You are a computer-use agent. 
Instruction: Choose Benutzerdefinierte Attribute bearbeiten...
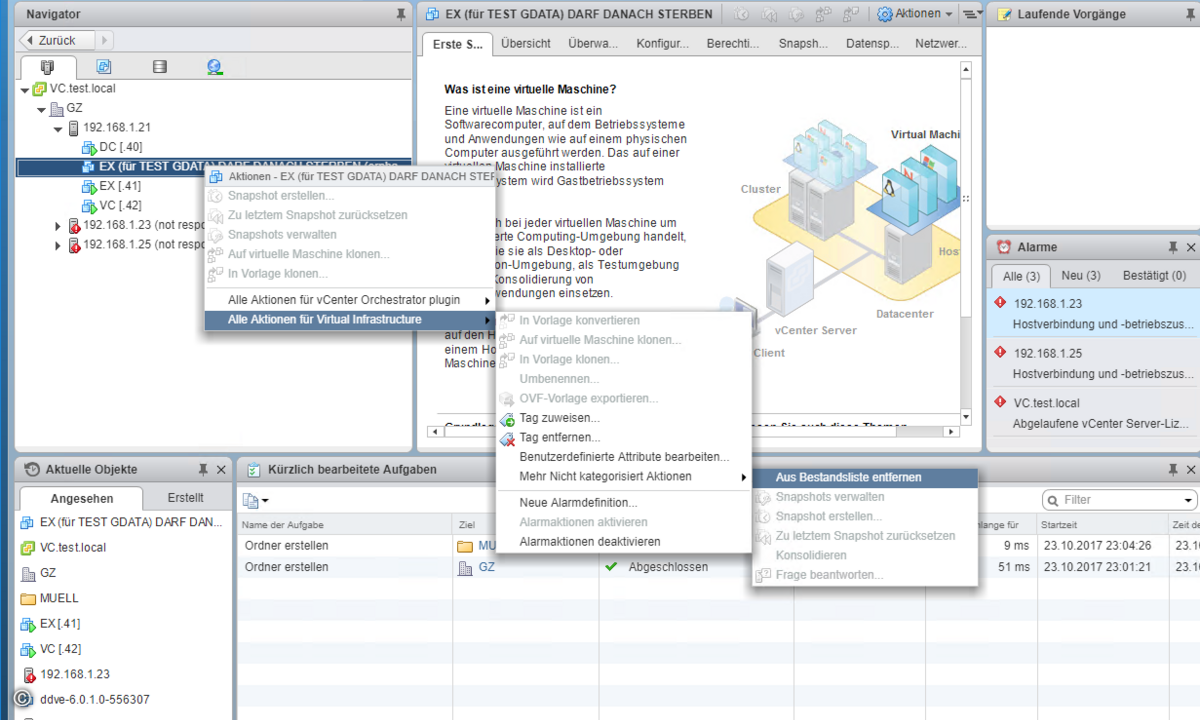[x=623, y=457]
